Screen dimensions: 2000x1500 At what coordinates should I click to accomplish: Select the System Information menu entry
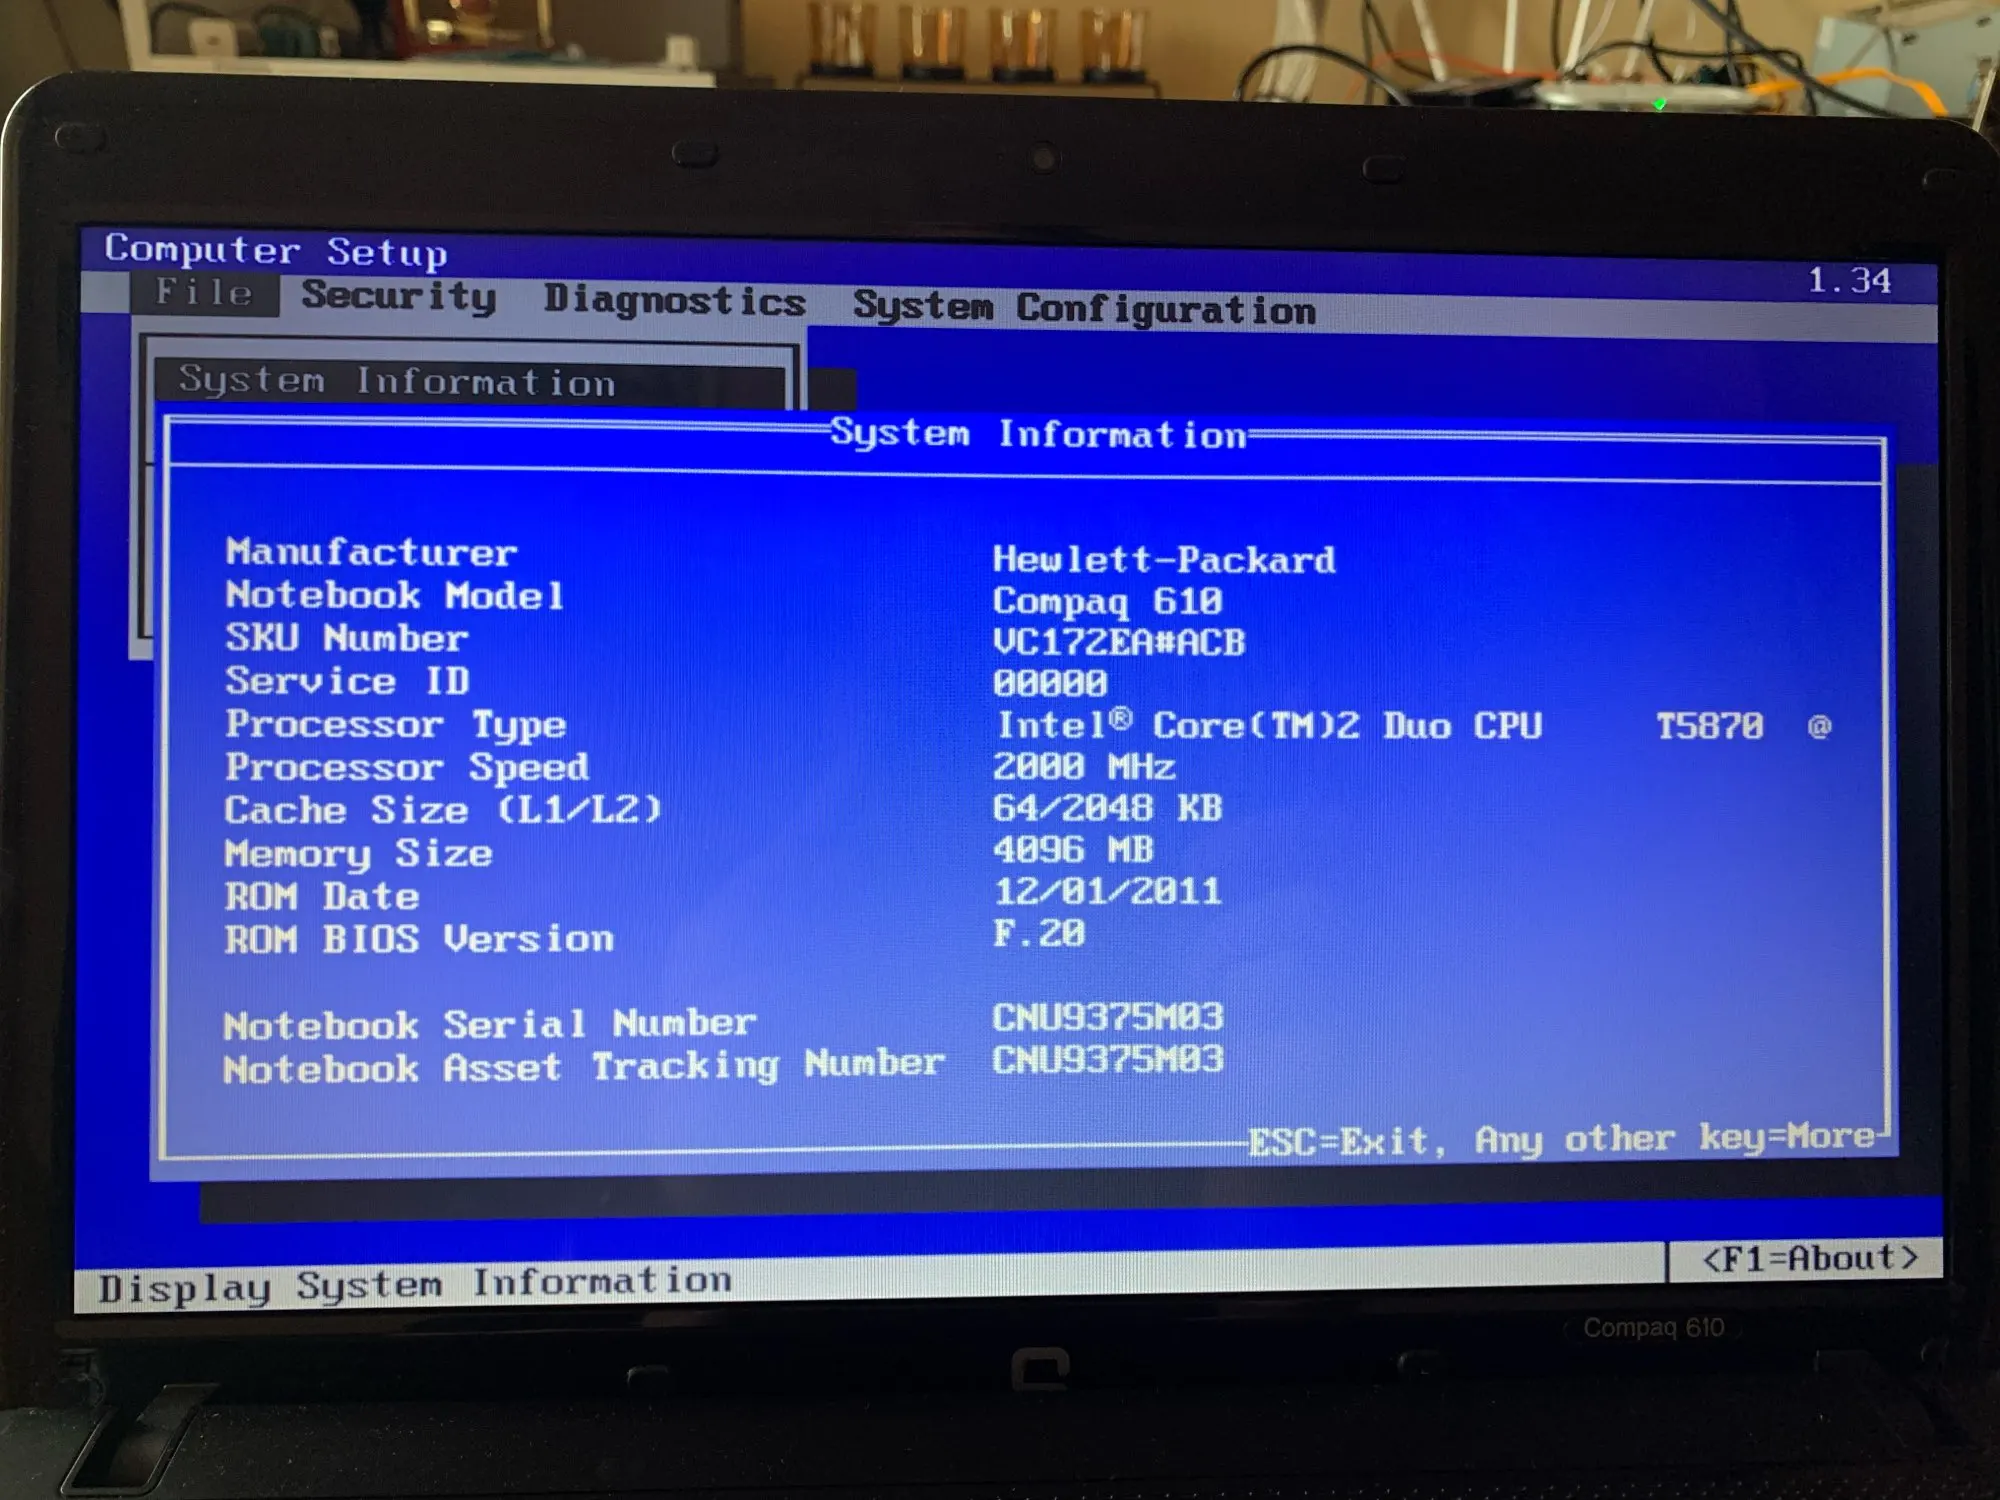pyautogui.click(x=396, y=382)
